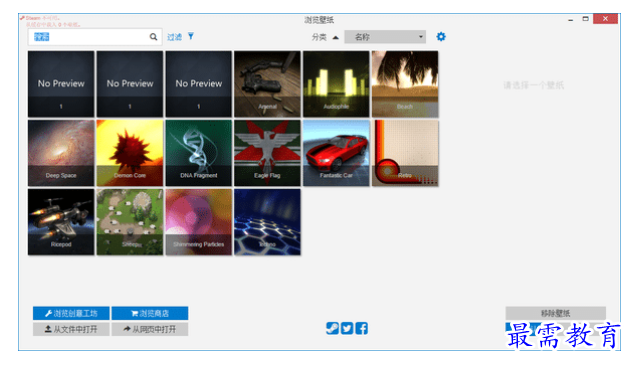Open the Facebook social icon
This screenshot has width=629, height=367.
pos(361,328)
